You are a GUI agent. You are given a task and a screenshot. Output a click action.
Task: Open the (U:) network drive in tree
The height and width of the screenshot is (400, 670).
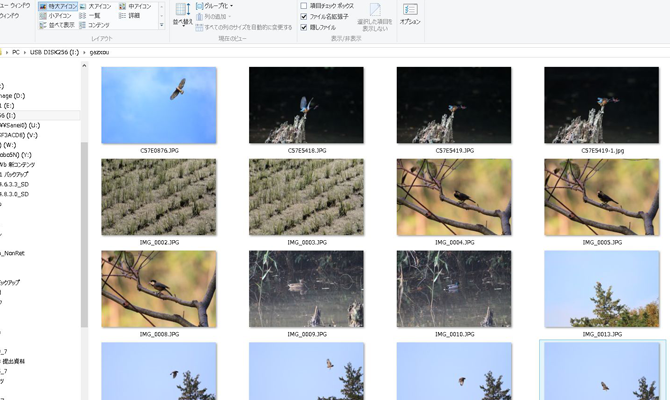(20, 125)
